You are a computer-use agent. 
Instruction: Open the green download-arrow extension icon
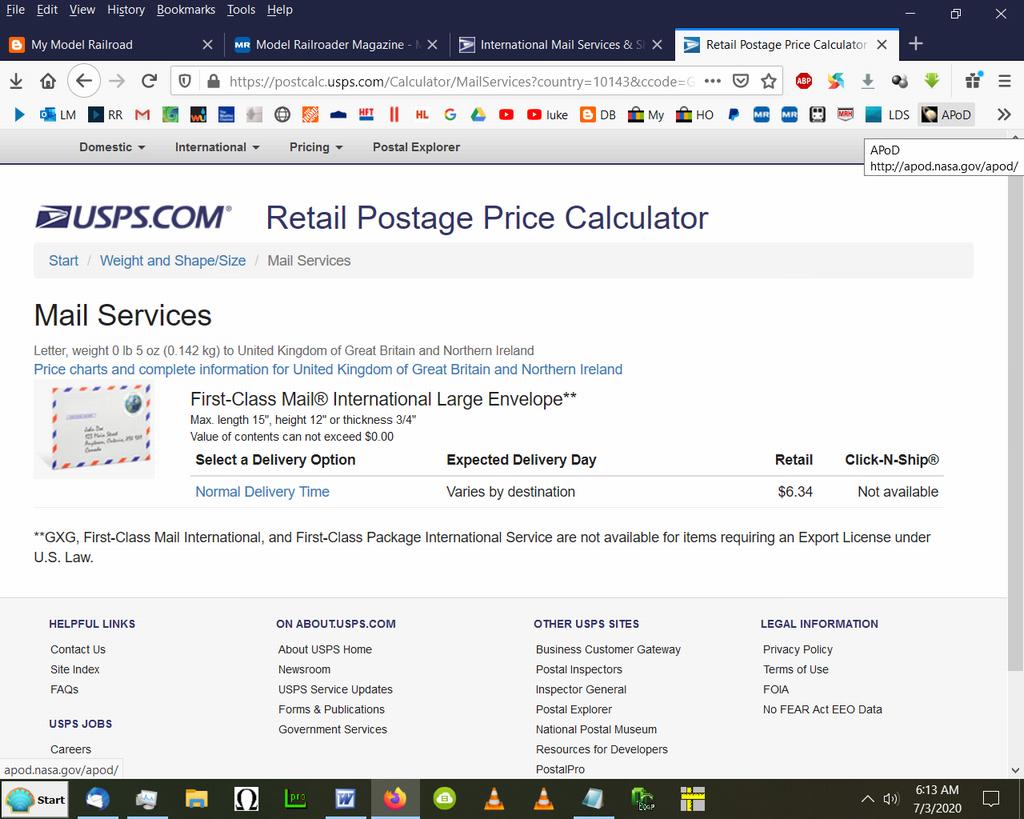point(932,81)
